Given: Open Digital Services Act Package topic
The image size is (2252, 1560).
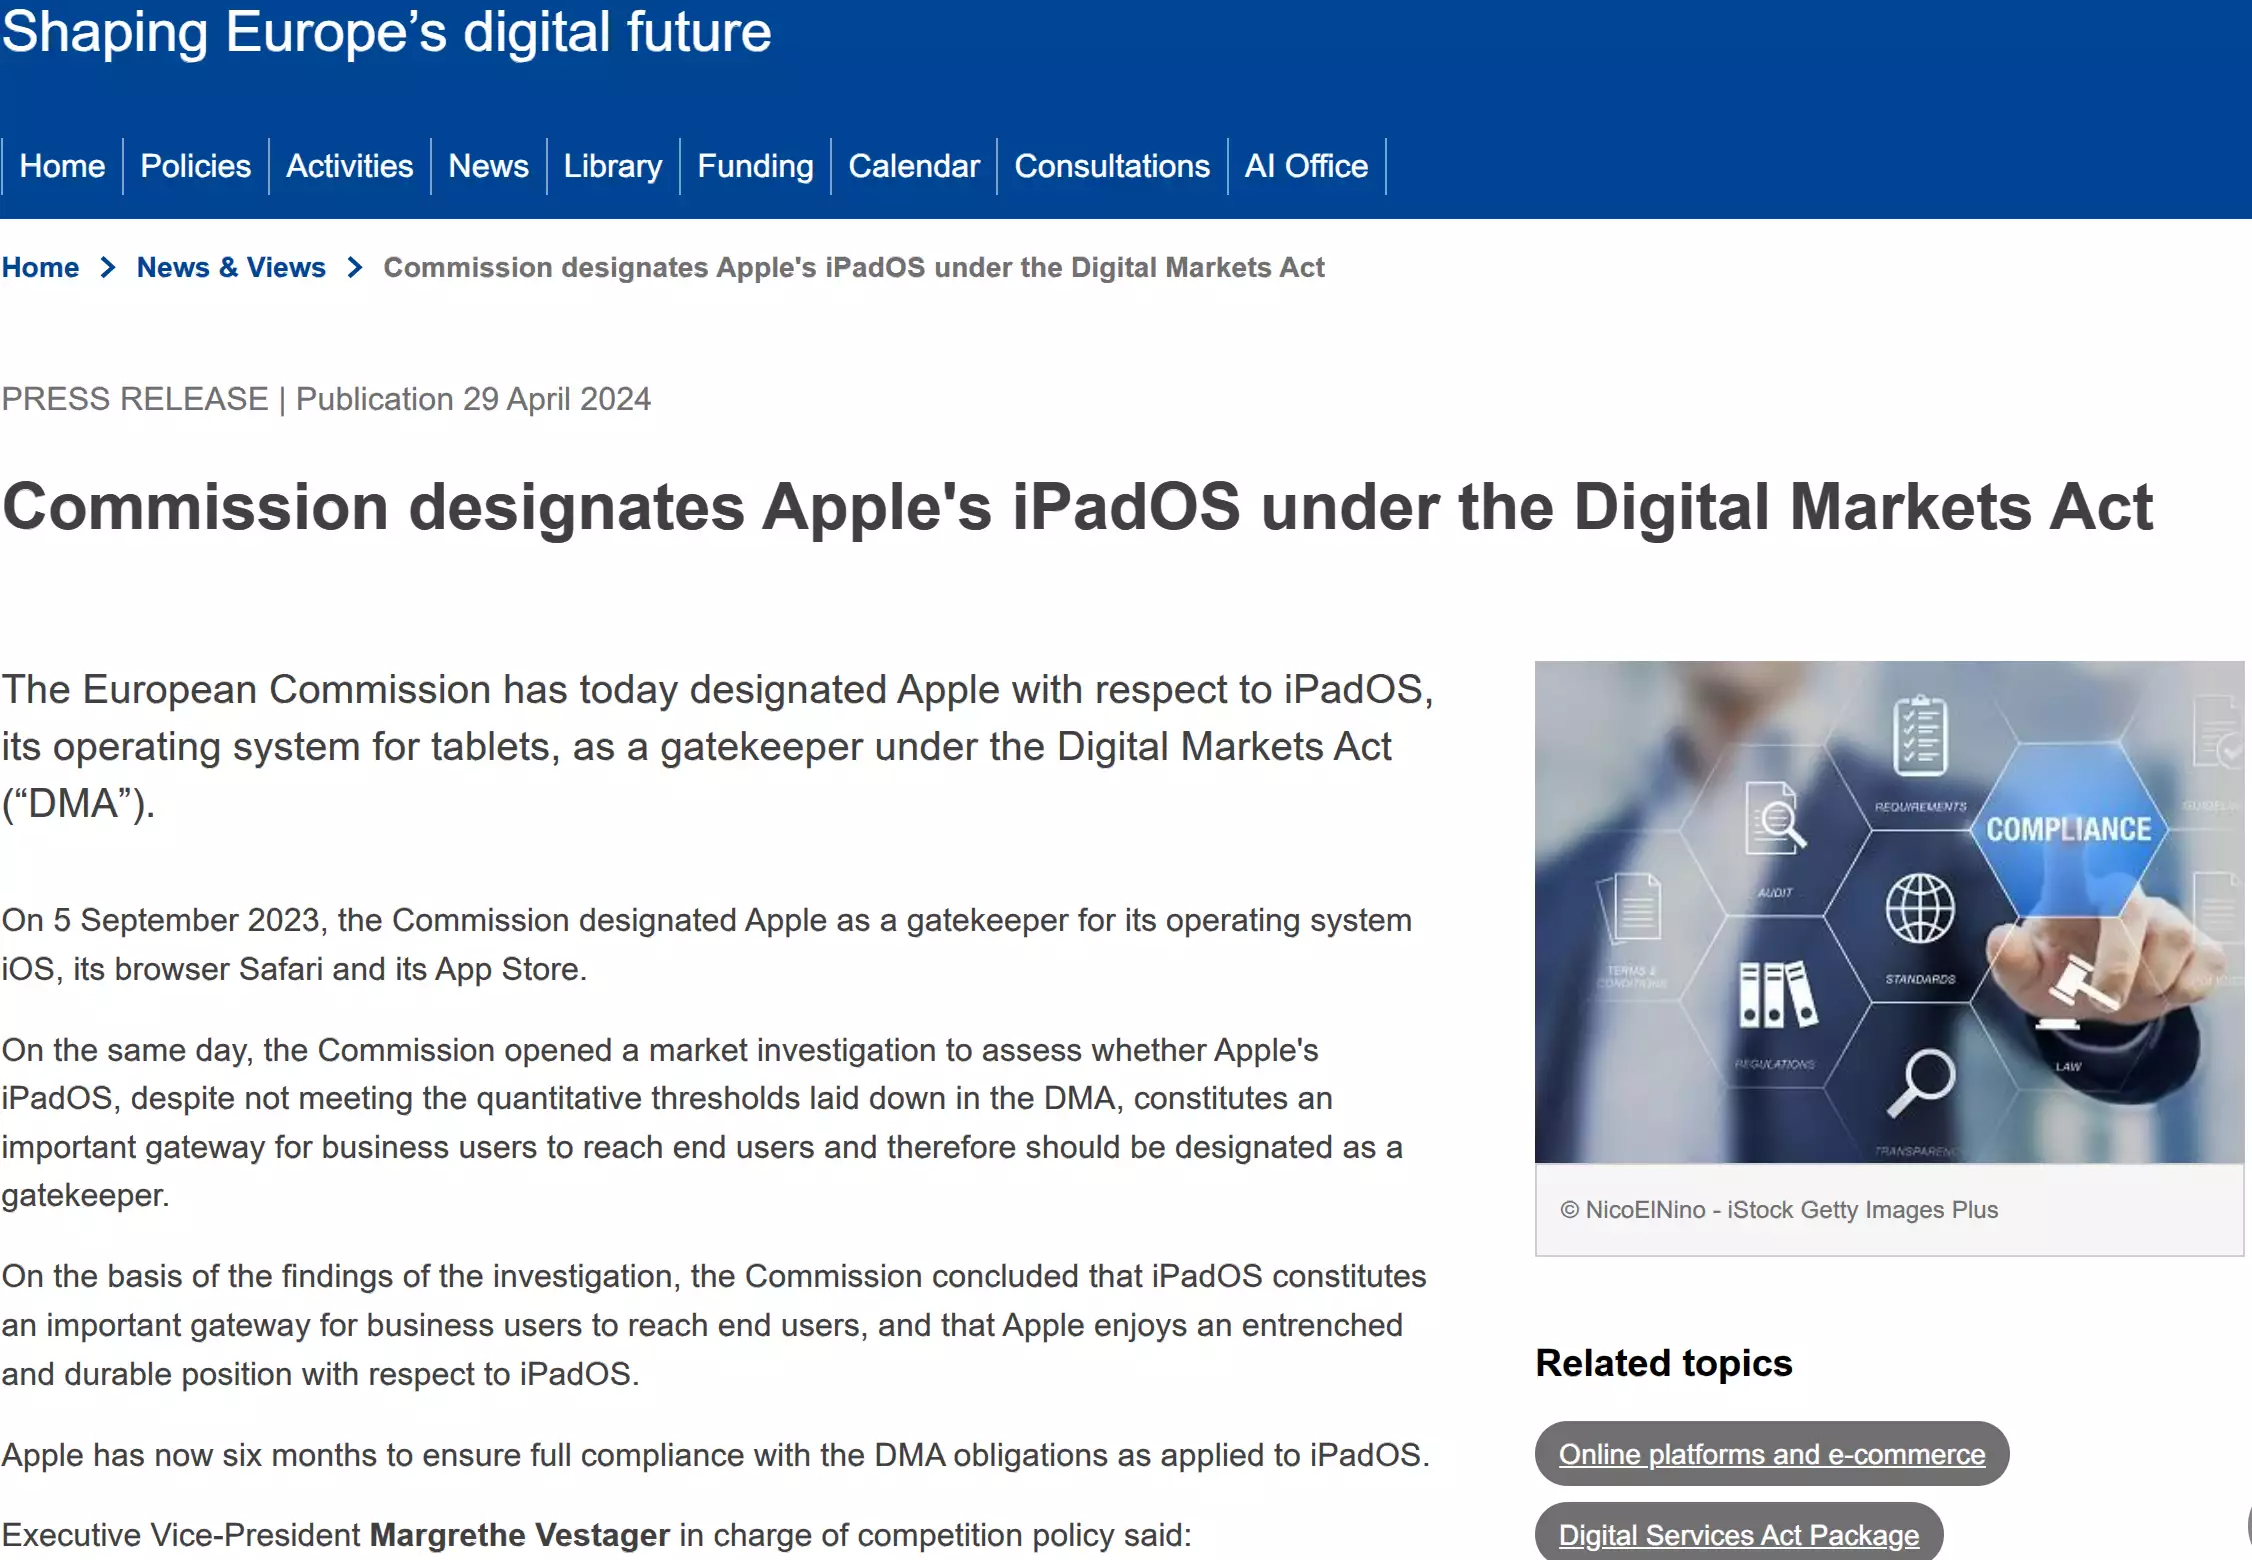Looking at the screenshot, I should [x=1739, y=1533].
